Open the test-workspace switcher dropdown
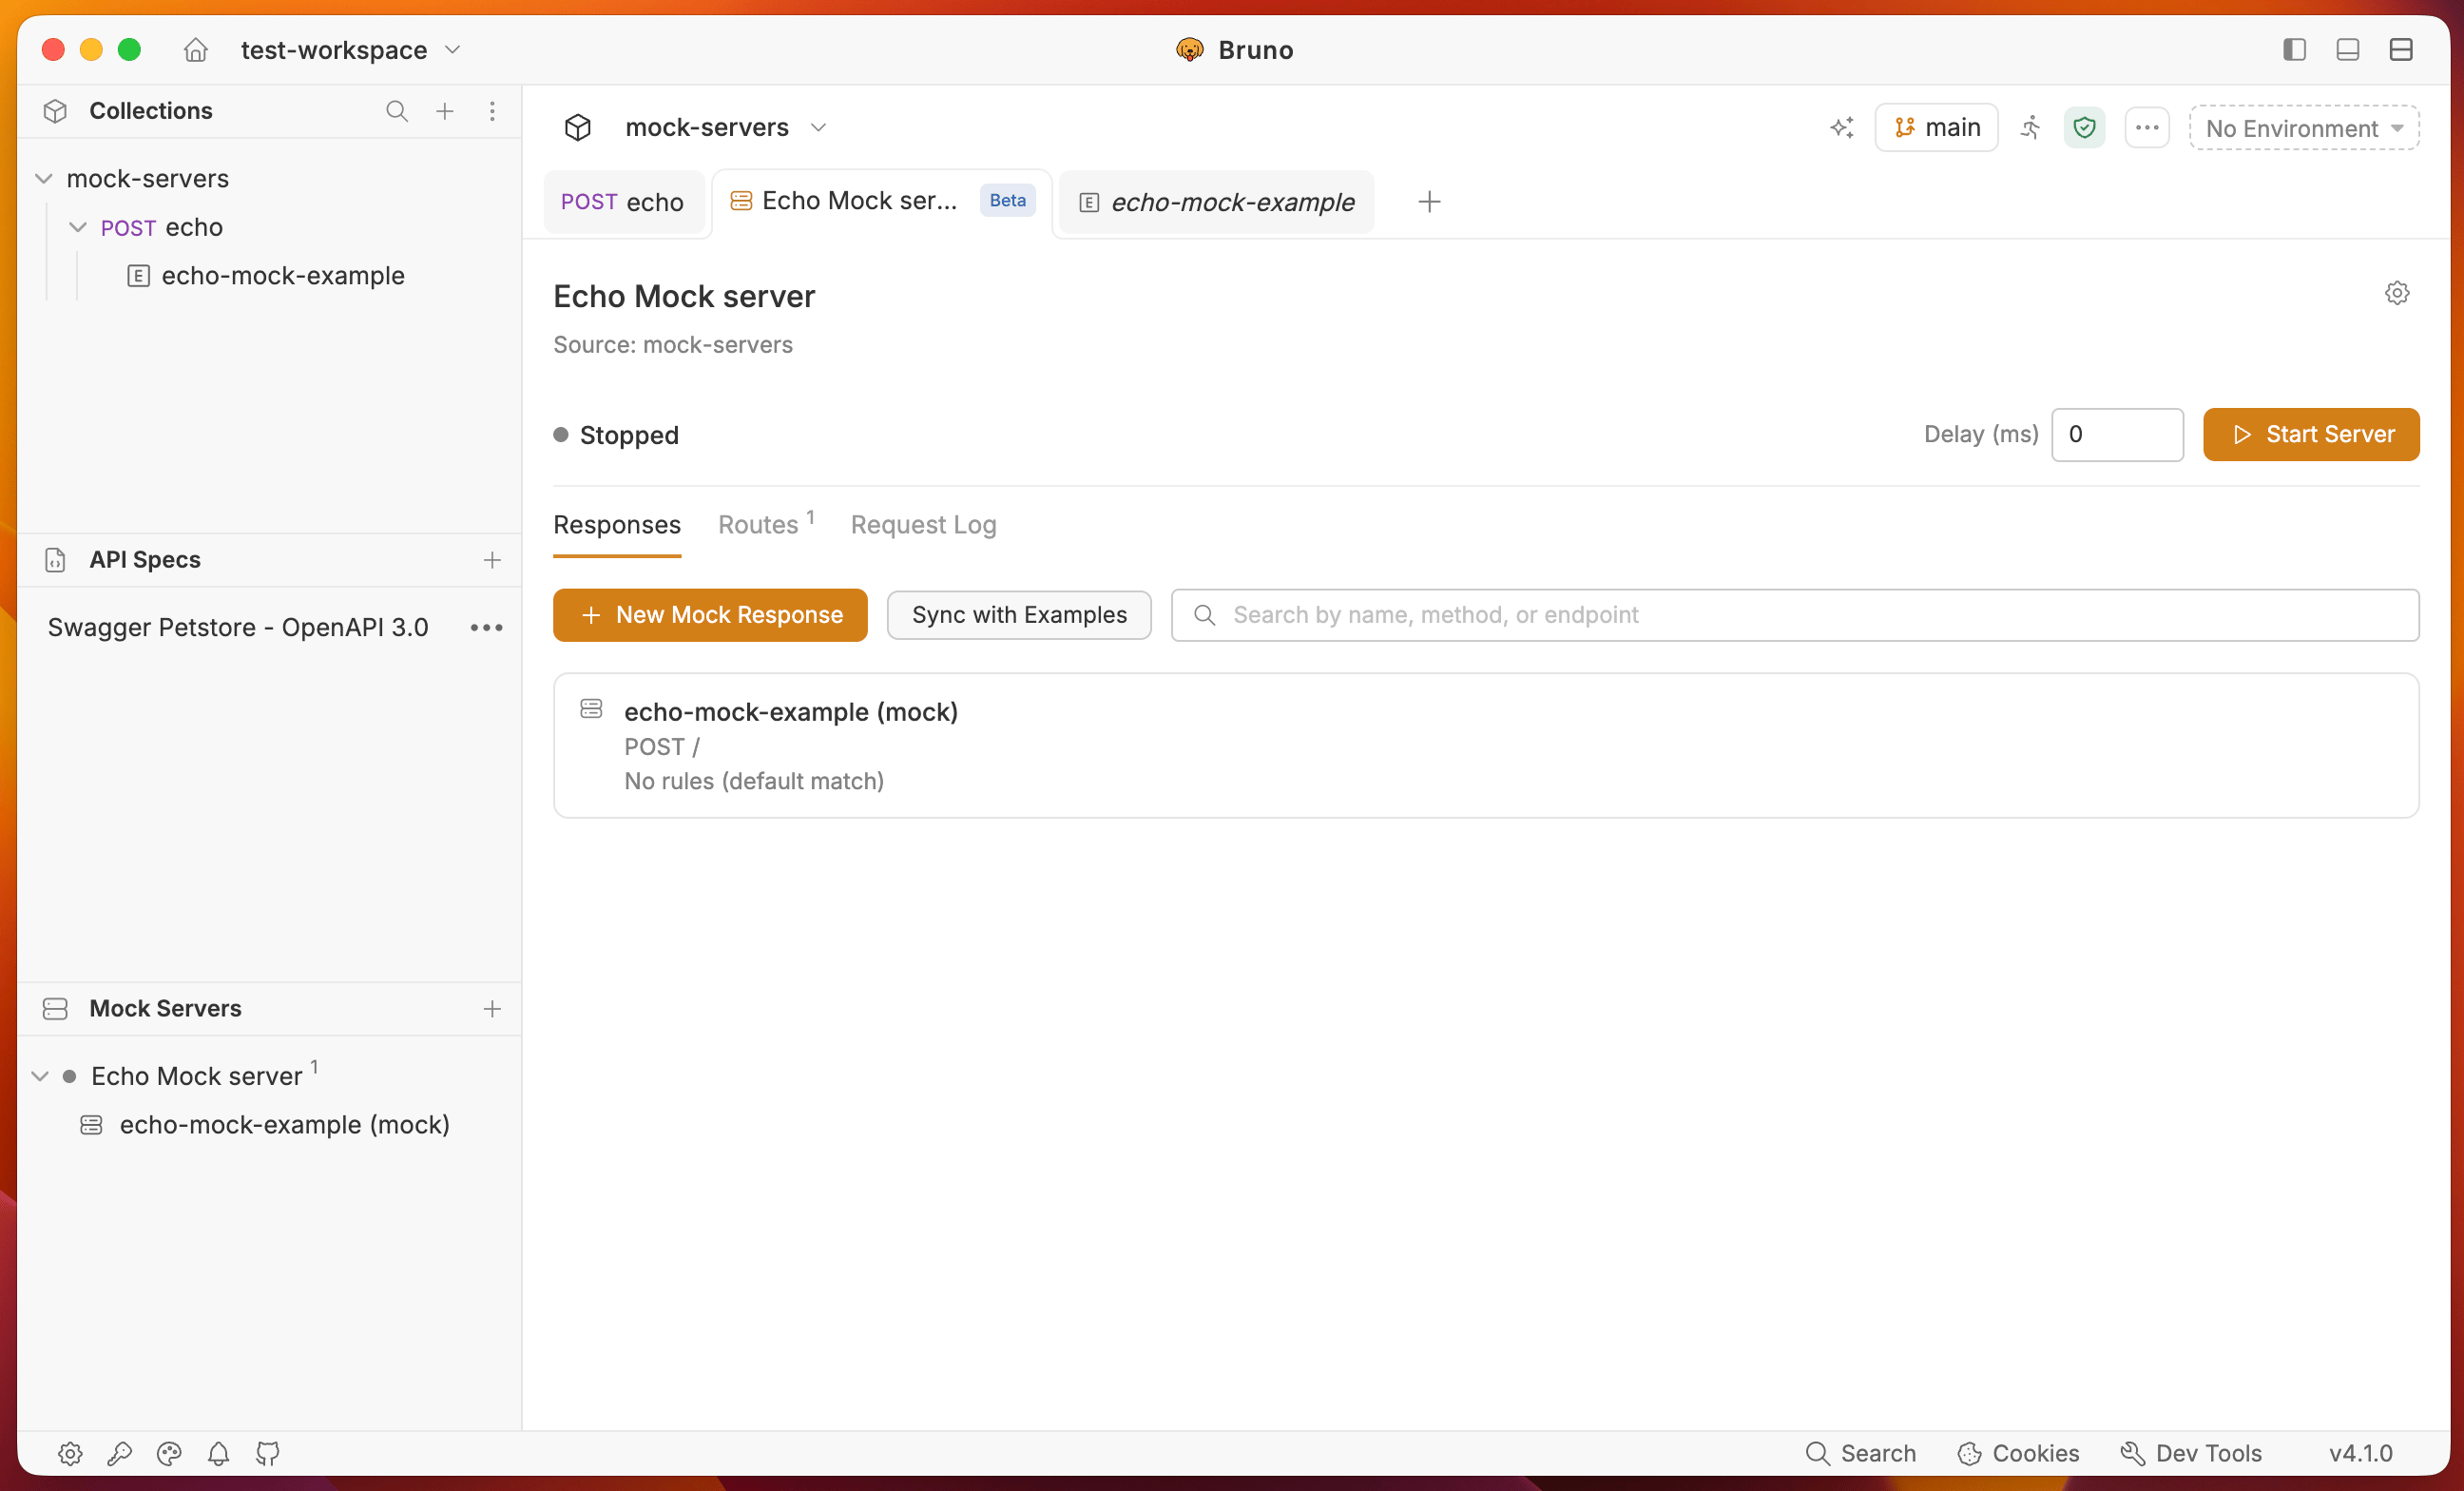This screenshot has height=1491, width=2464. pos(351,49)
